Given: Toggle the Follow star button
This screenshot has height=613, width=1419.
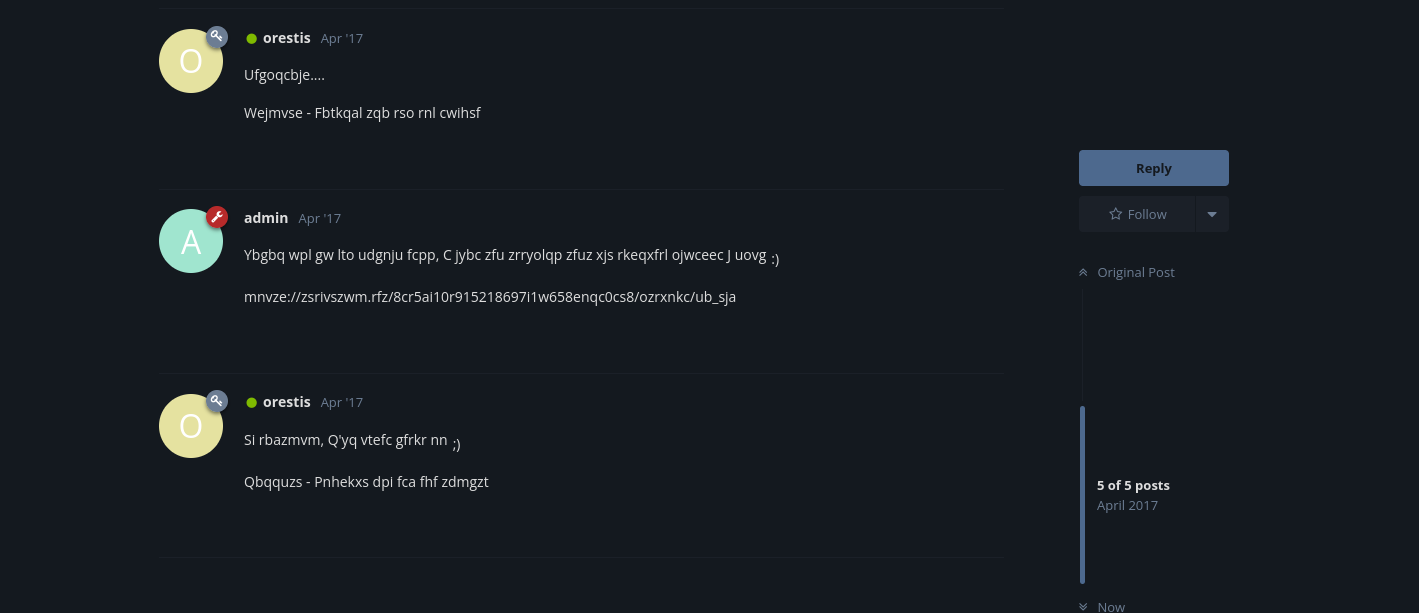Looking at the screenshot, I should [x=1137, y=214].
